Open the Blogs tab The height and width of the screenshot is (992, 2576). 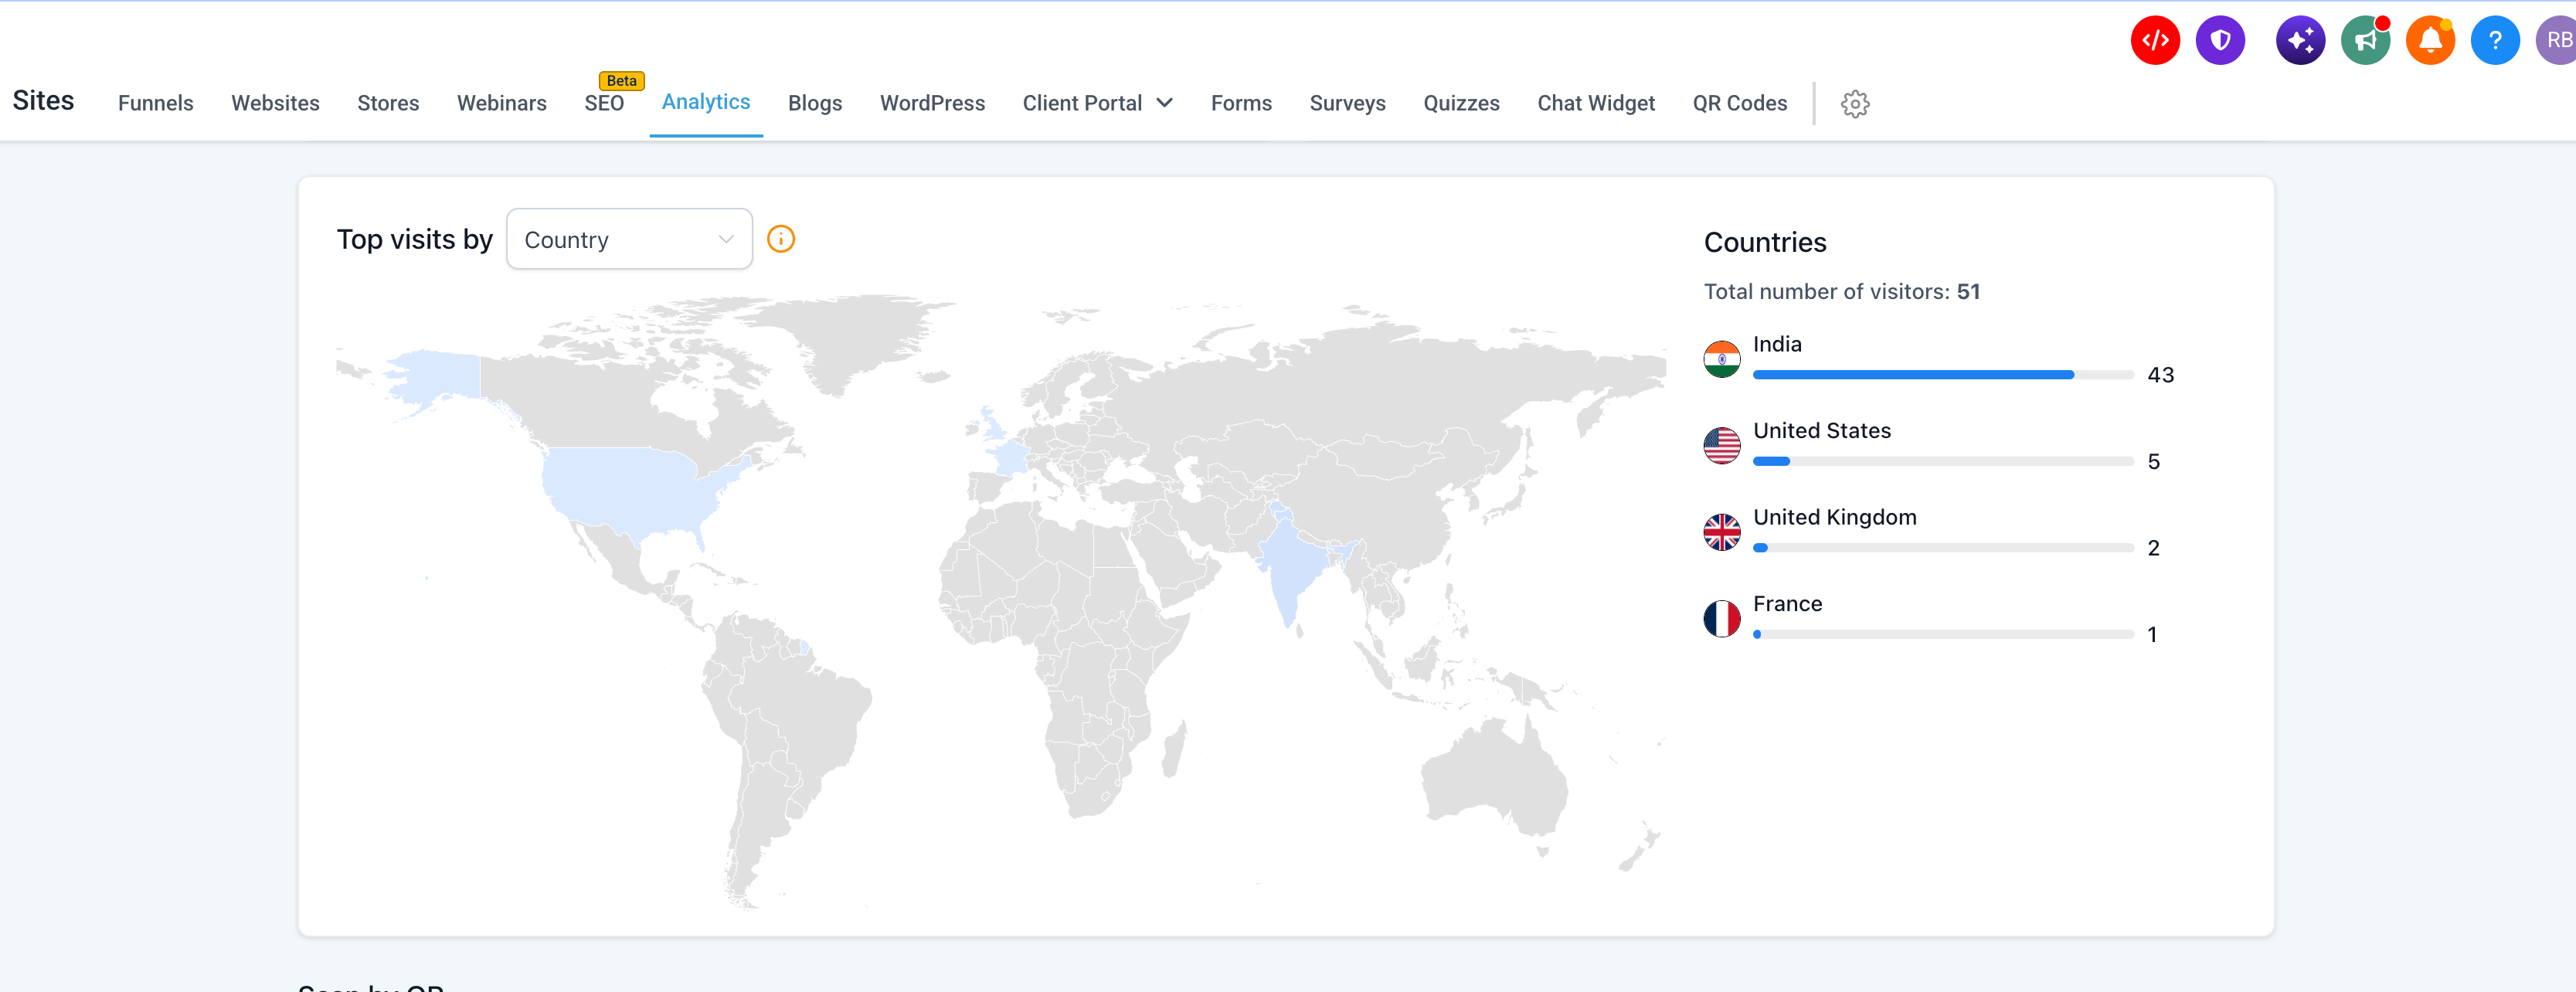pos(815,103)
